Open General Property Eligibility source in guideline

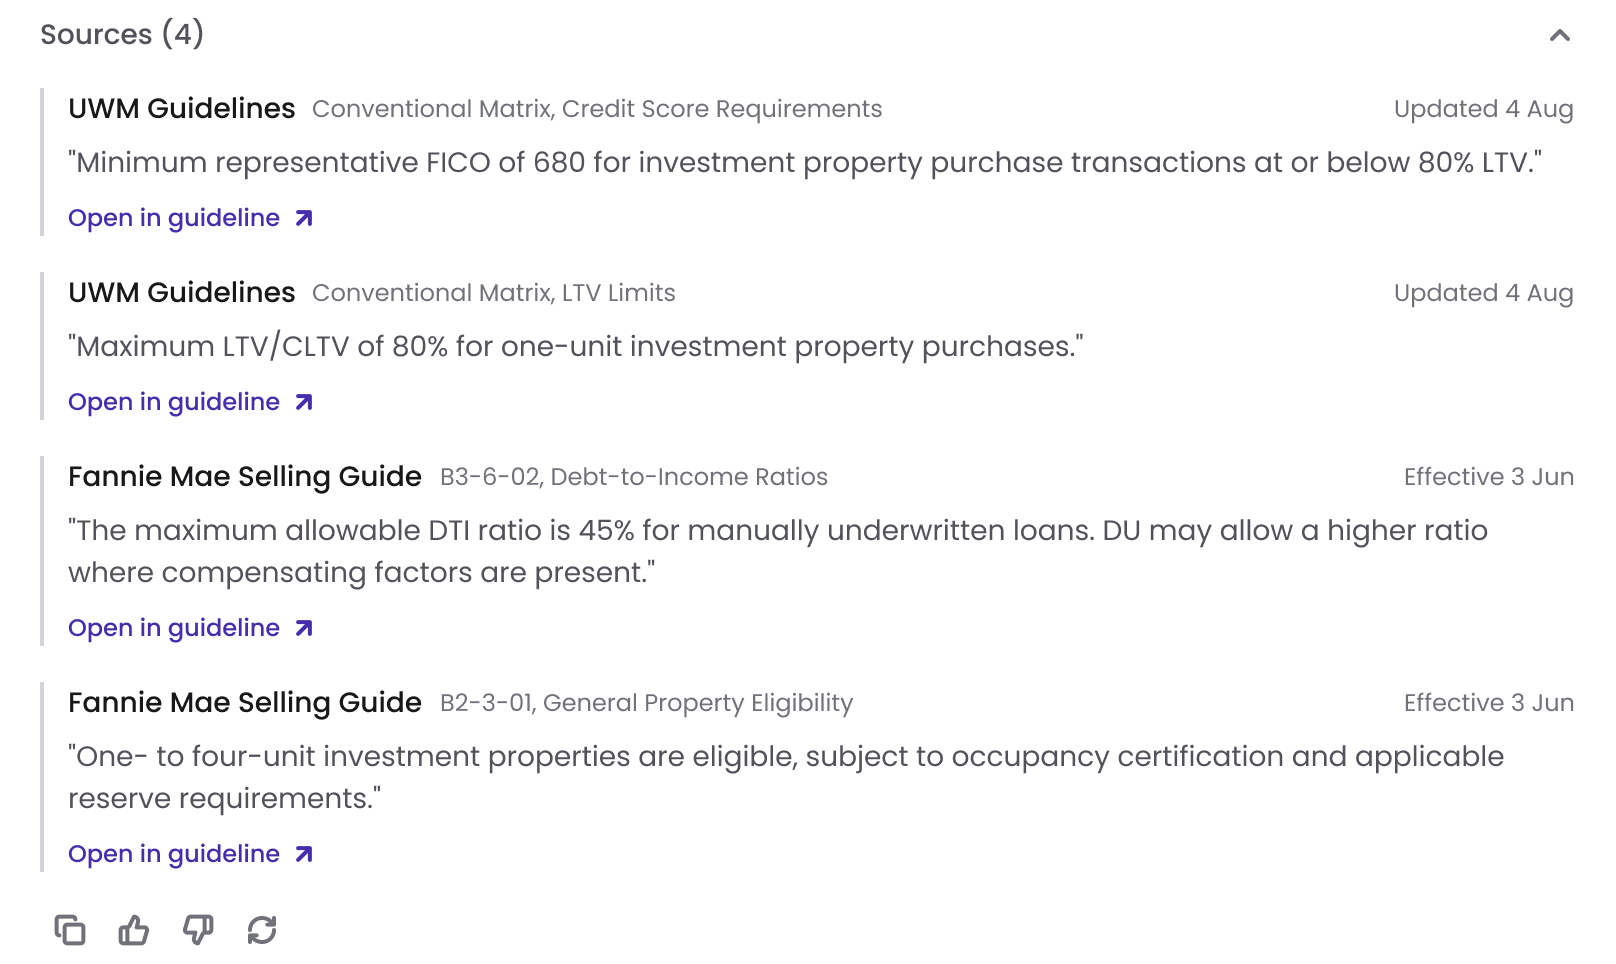(x=191, y=854)
